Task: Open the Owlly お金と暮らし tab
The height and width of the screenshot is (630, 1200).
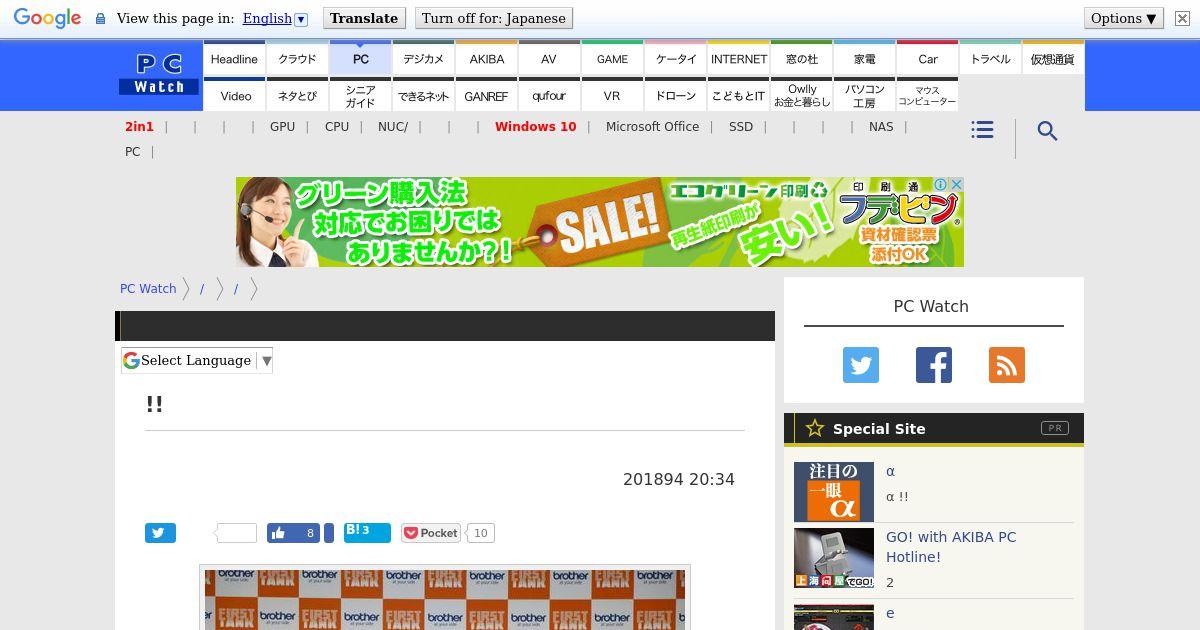Action: (x=801, y=95)
